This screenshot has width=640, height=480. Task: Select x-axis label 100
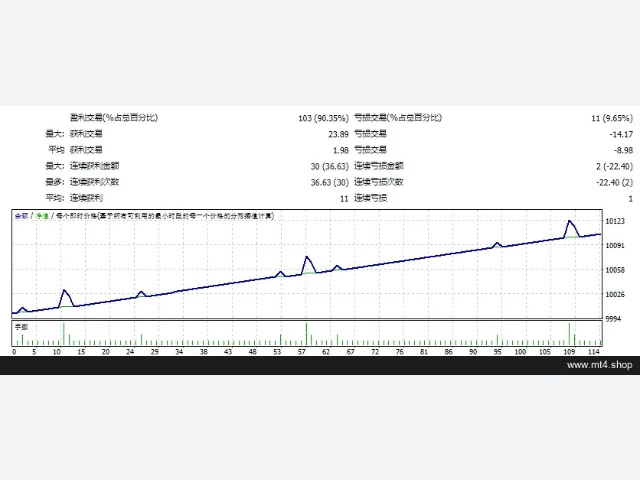pyautogui.click(x=520, y=352)
